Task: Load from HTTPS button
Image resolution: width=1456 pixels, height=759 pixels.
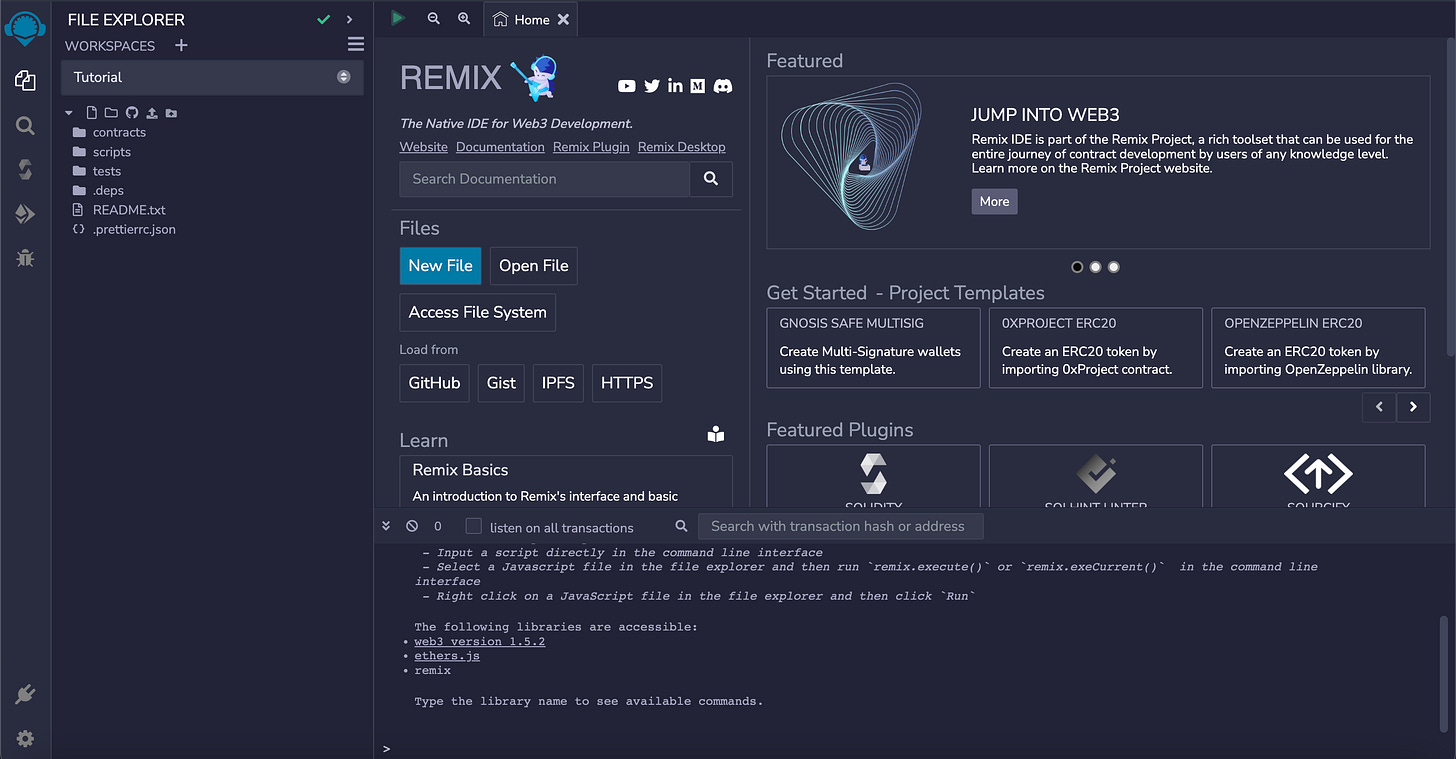Action: (627, 383)
